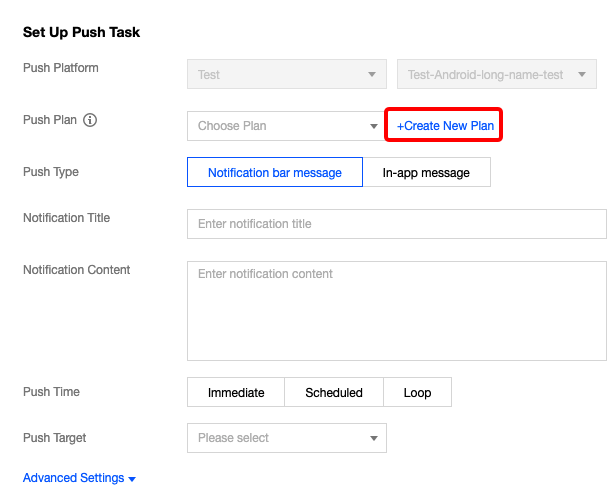Click the Choose Plan dropdown's caret arrow

click(373, 127)
